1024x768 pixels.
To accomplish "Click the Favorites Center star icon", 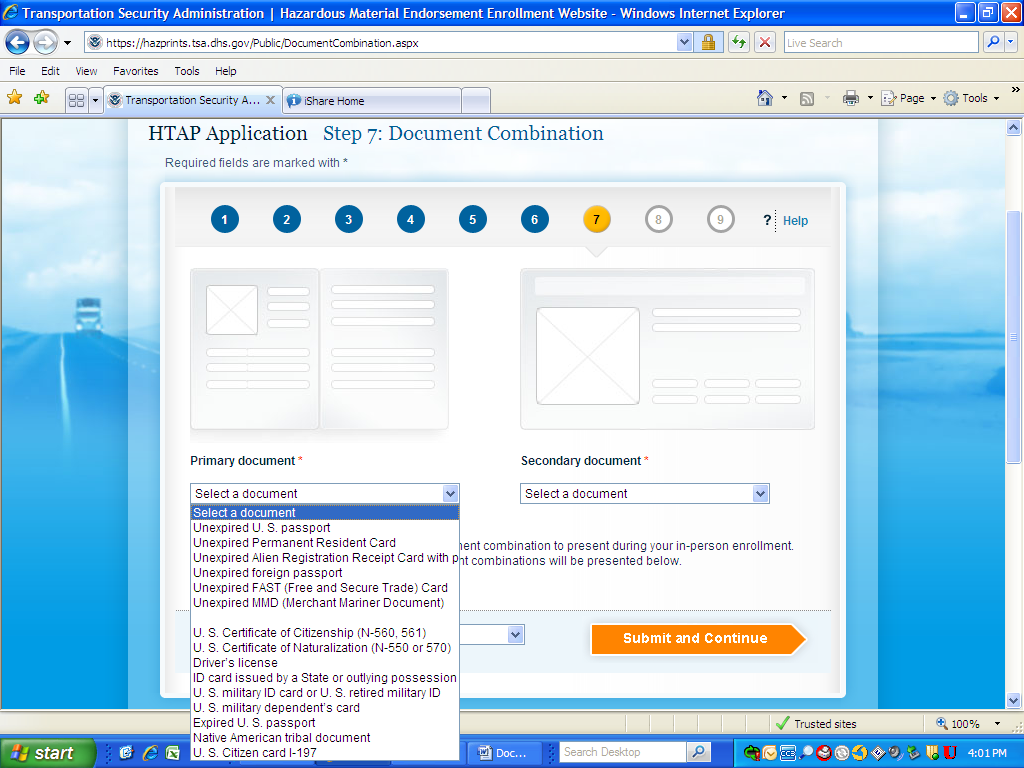I will pyautogui.click(x=15, y=99).
